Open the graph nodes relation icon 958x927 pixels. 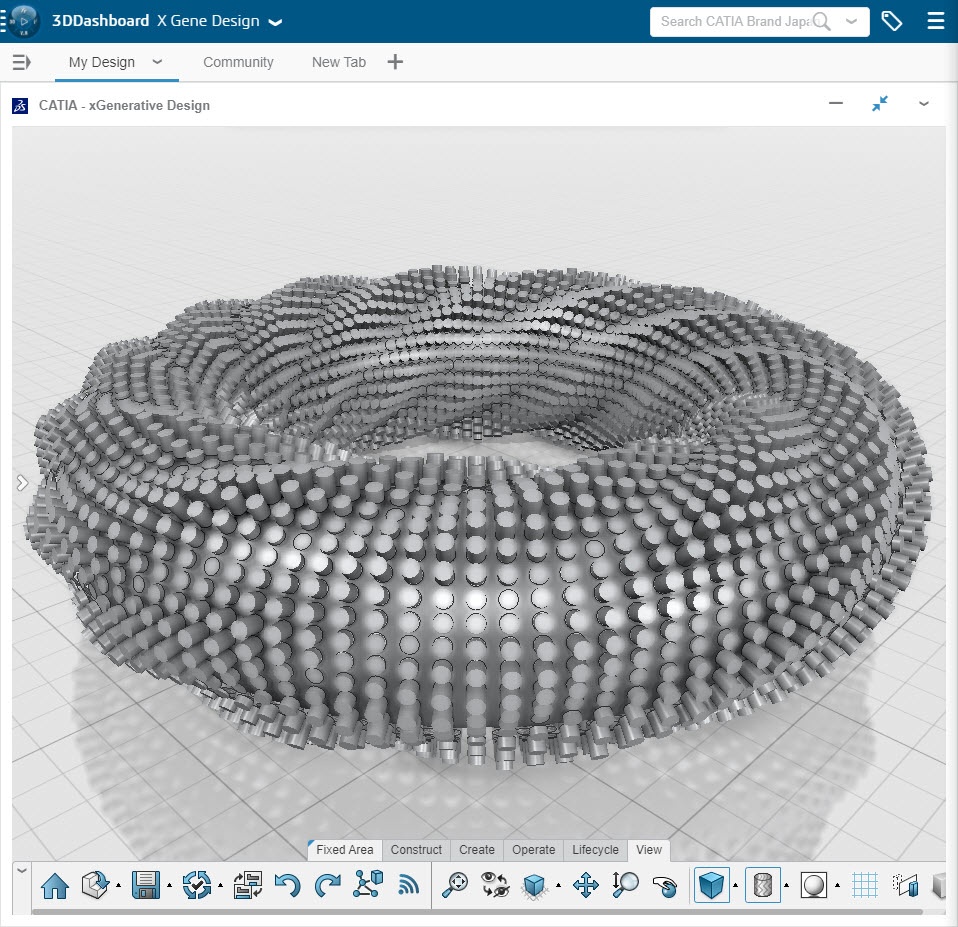coord(368,884)
